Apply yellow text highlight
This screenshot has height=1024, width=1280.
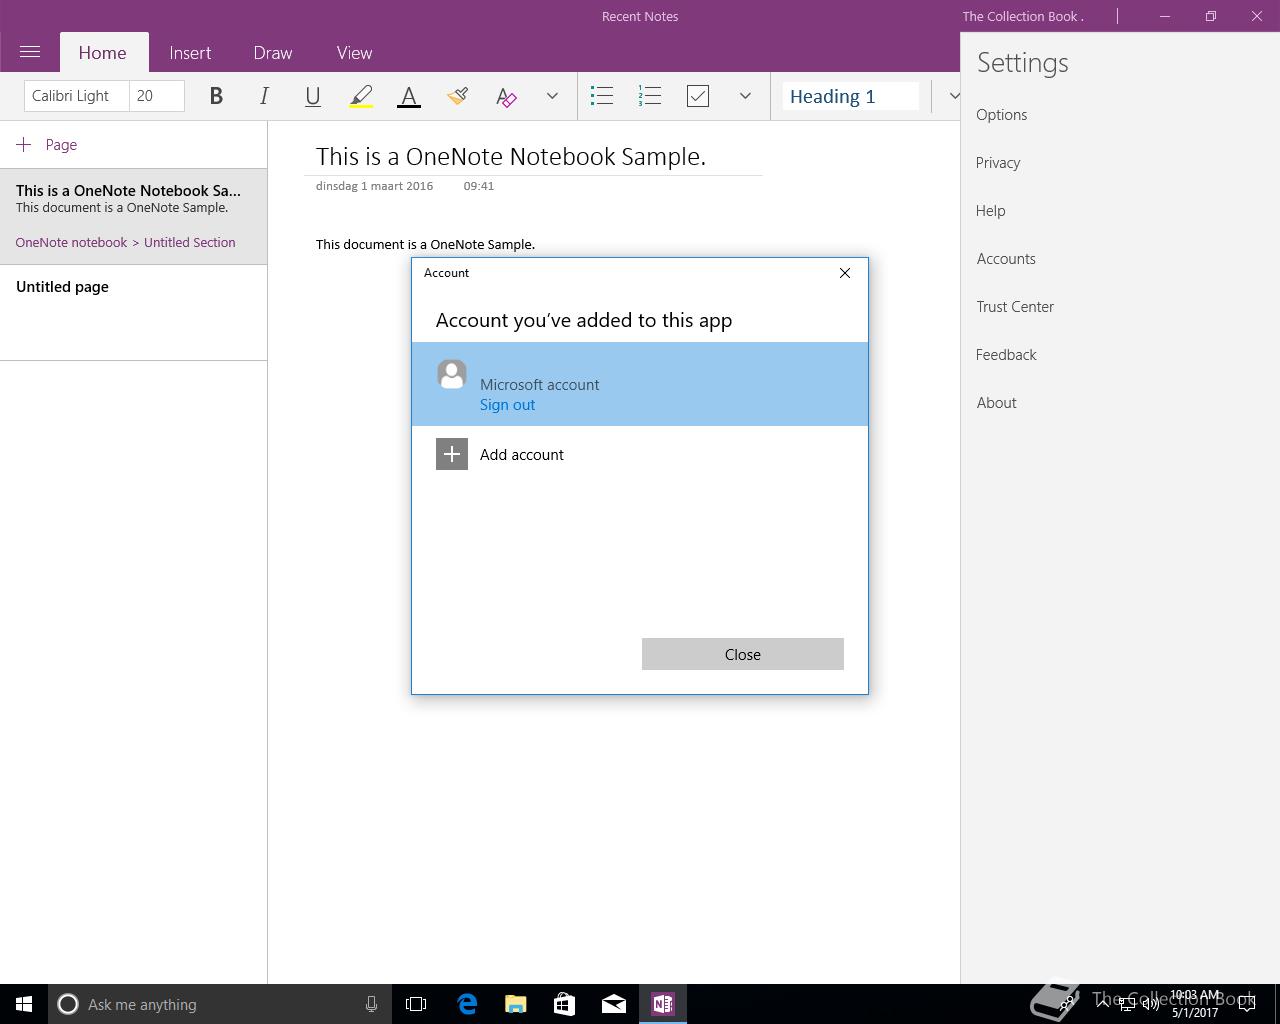pyautogui.click(x=361, y=96)
